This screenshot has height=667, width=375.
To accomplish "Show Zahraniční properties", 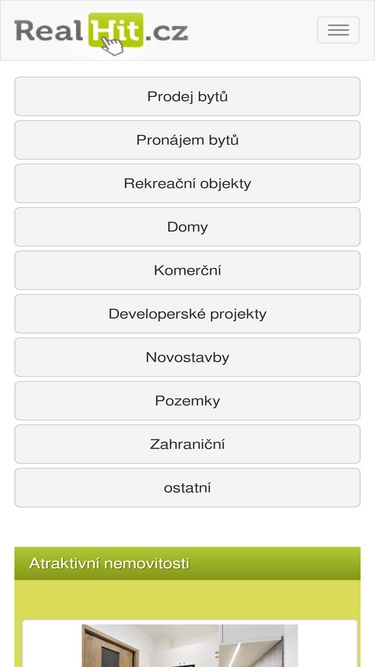I will click(188, 444).
